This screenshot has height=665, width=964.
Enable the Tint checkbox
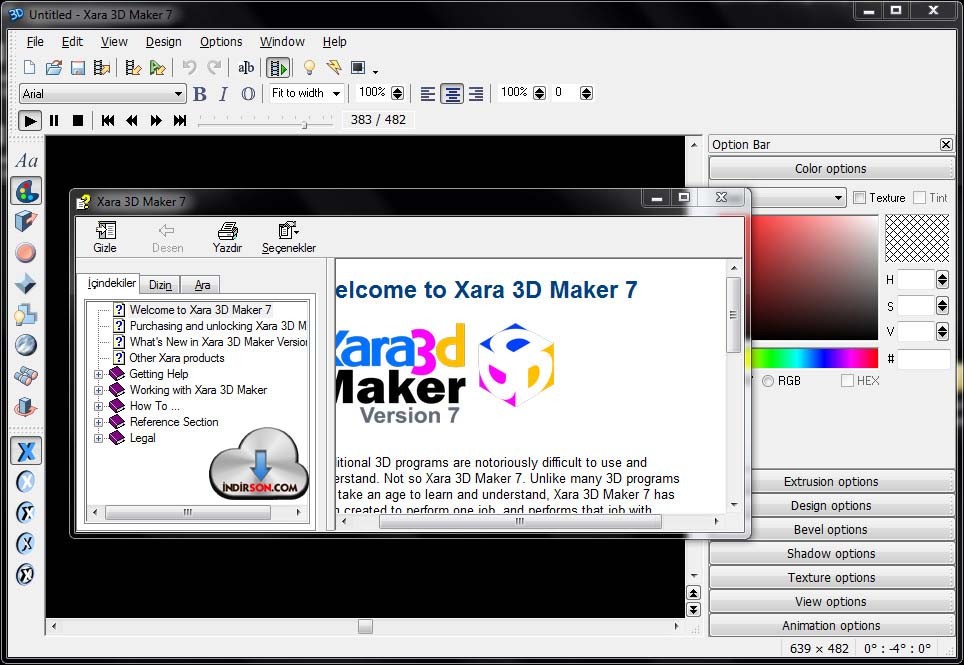coord(920,198)
